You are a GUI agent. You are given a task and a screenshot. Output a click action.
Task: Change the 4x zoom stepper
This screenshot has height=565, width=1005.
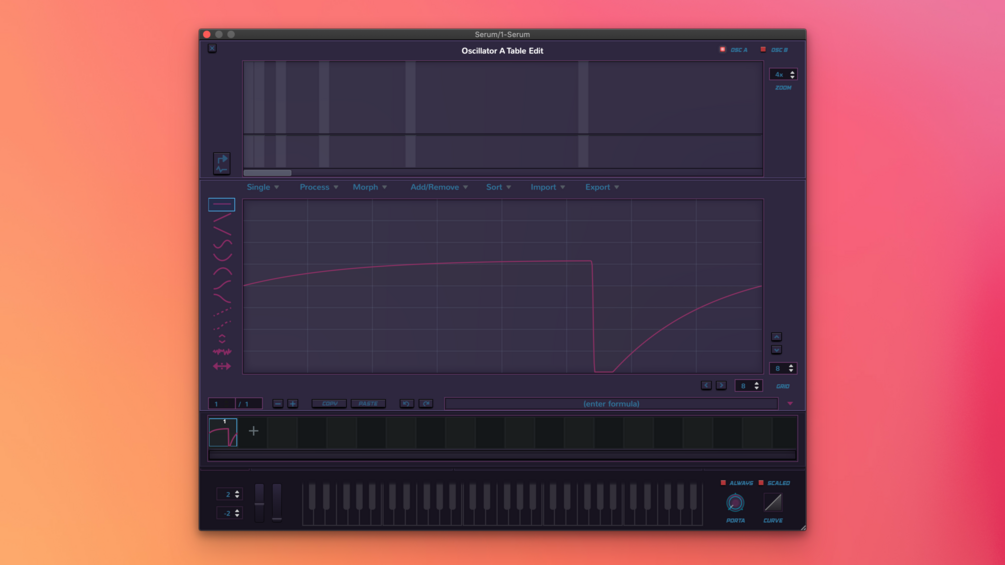pos(783,74)
